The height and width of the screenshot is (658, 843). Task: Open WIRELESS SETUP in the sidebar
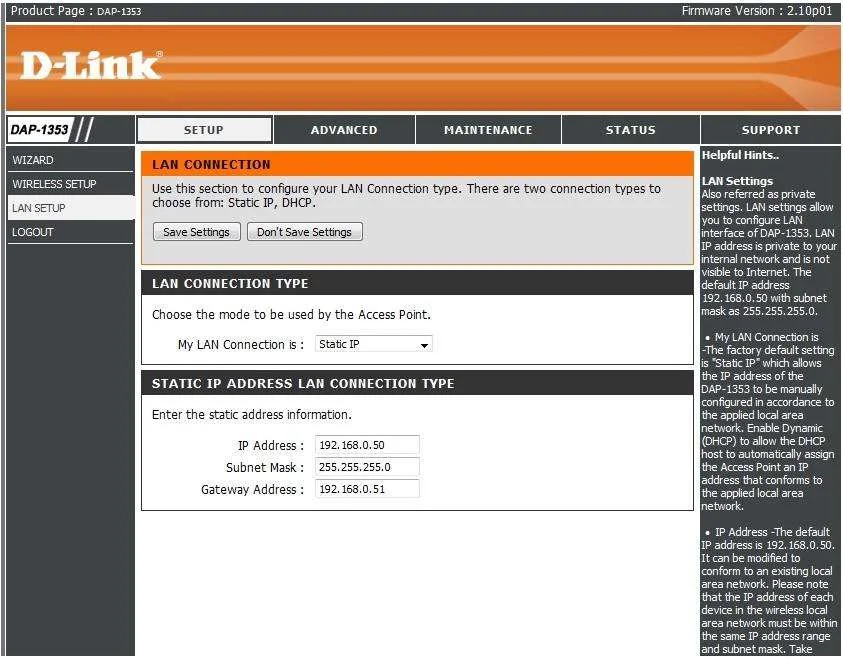click(70, 184)
